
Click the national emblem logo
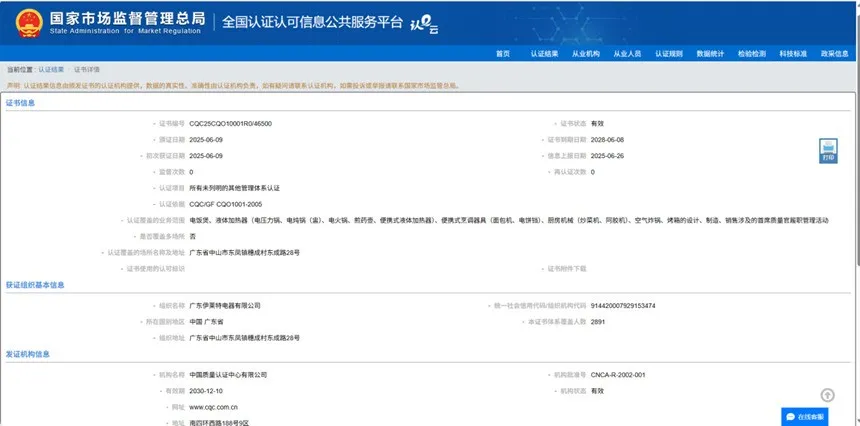click(29, 23)
